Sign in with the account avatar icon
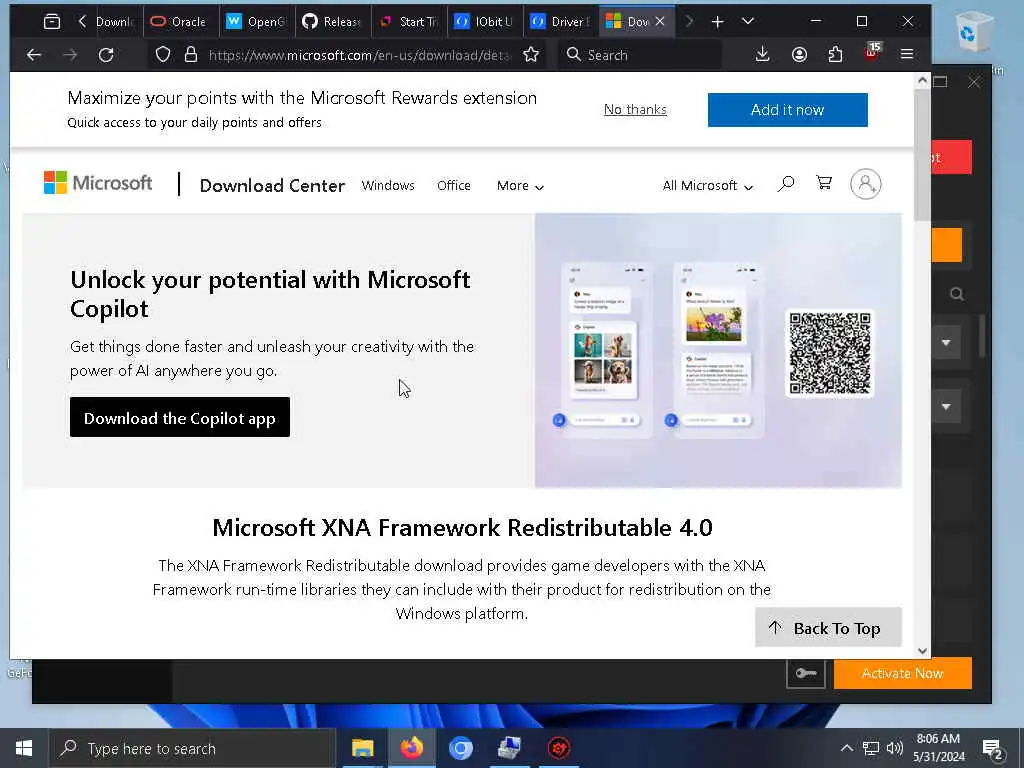Screen dimensions: 1024x768 pyautogui.click(x=866, y=184)
